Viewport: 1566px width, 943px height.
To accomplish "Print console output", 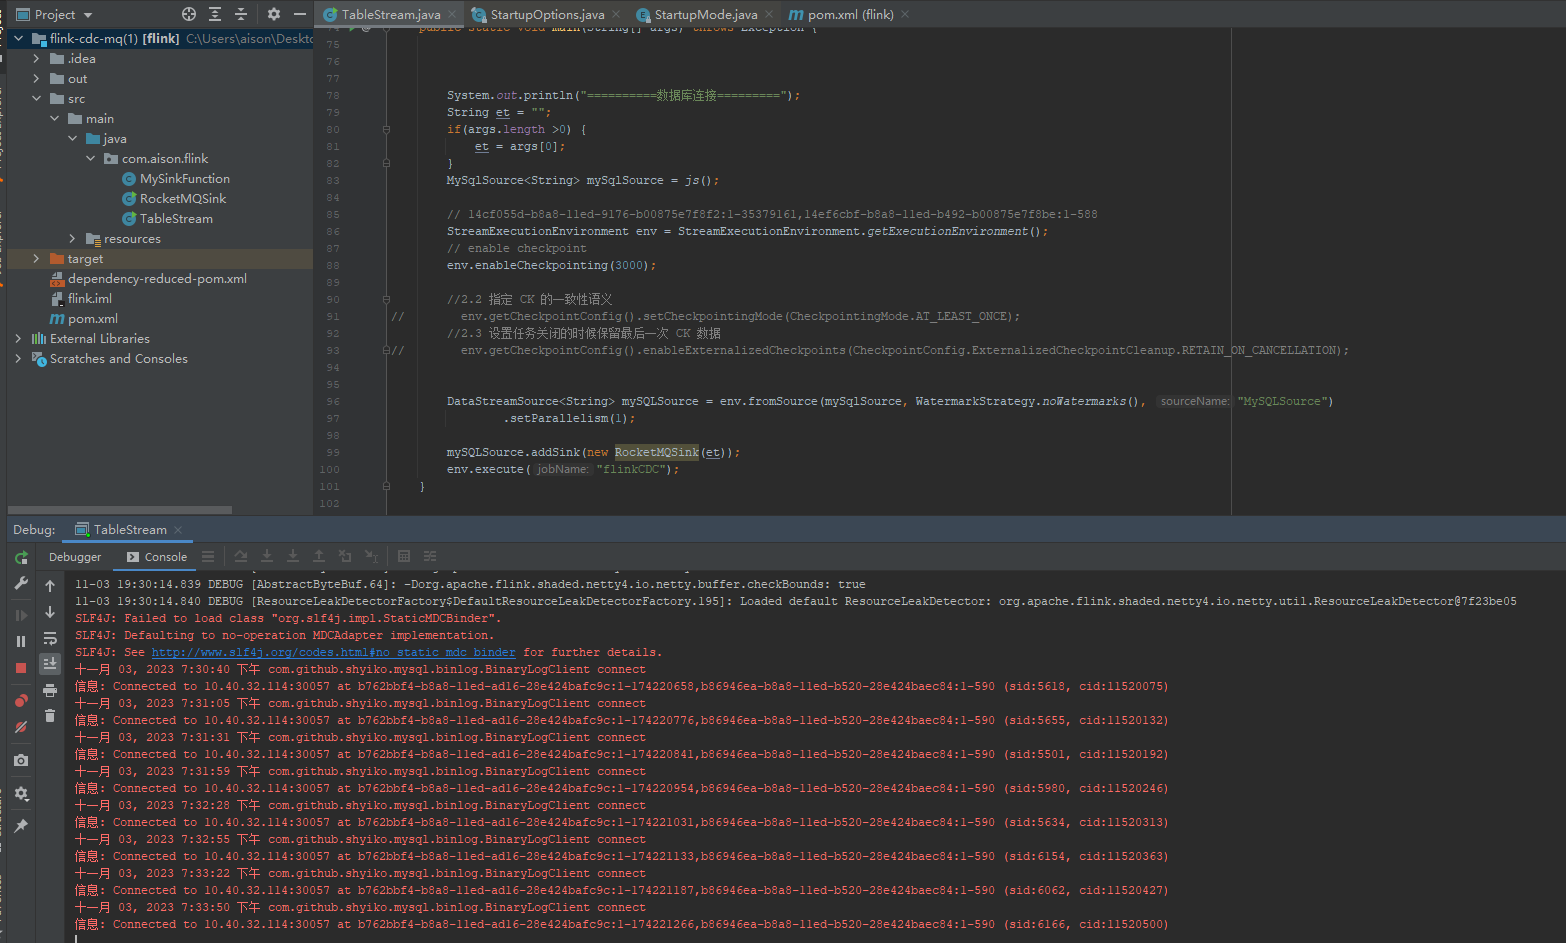I will pos(50,690).
